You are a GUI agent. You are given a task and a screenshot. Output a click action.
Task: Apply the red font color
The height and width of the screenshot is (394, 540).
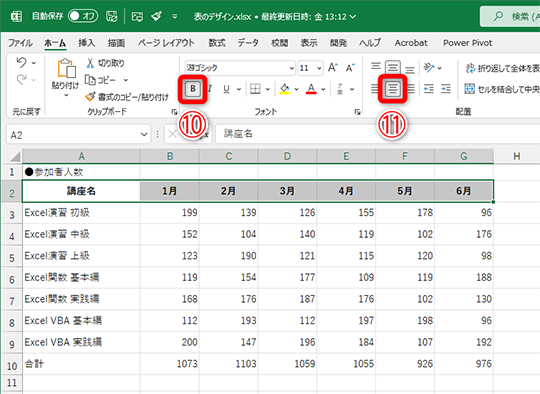[311, 89]
